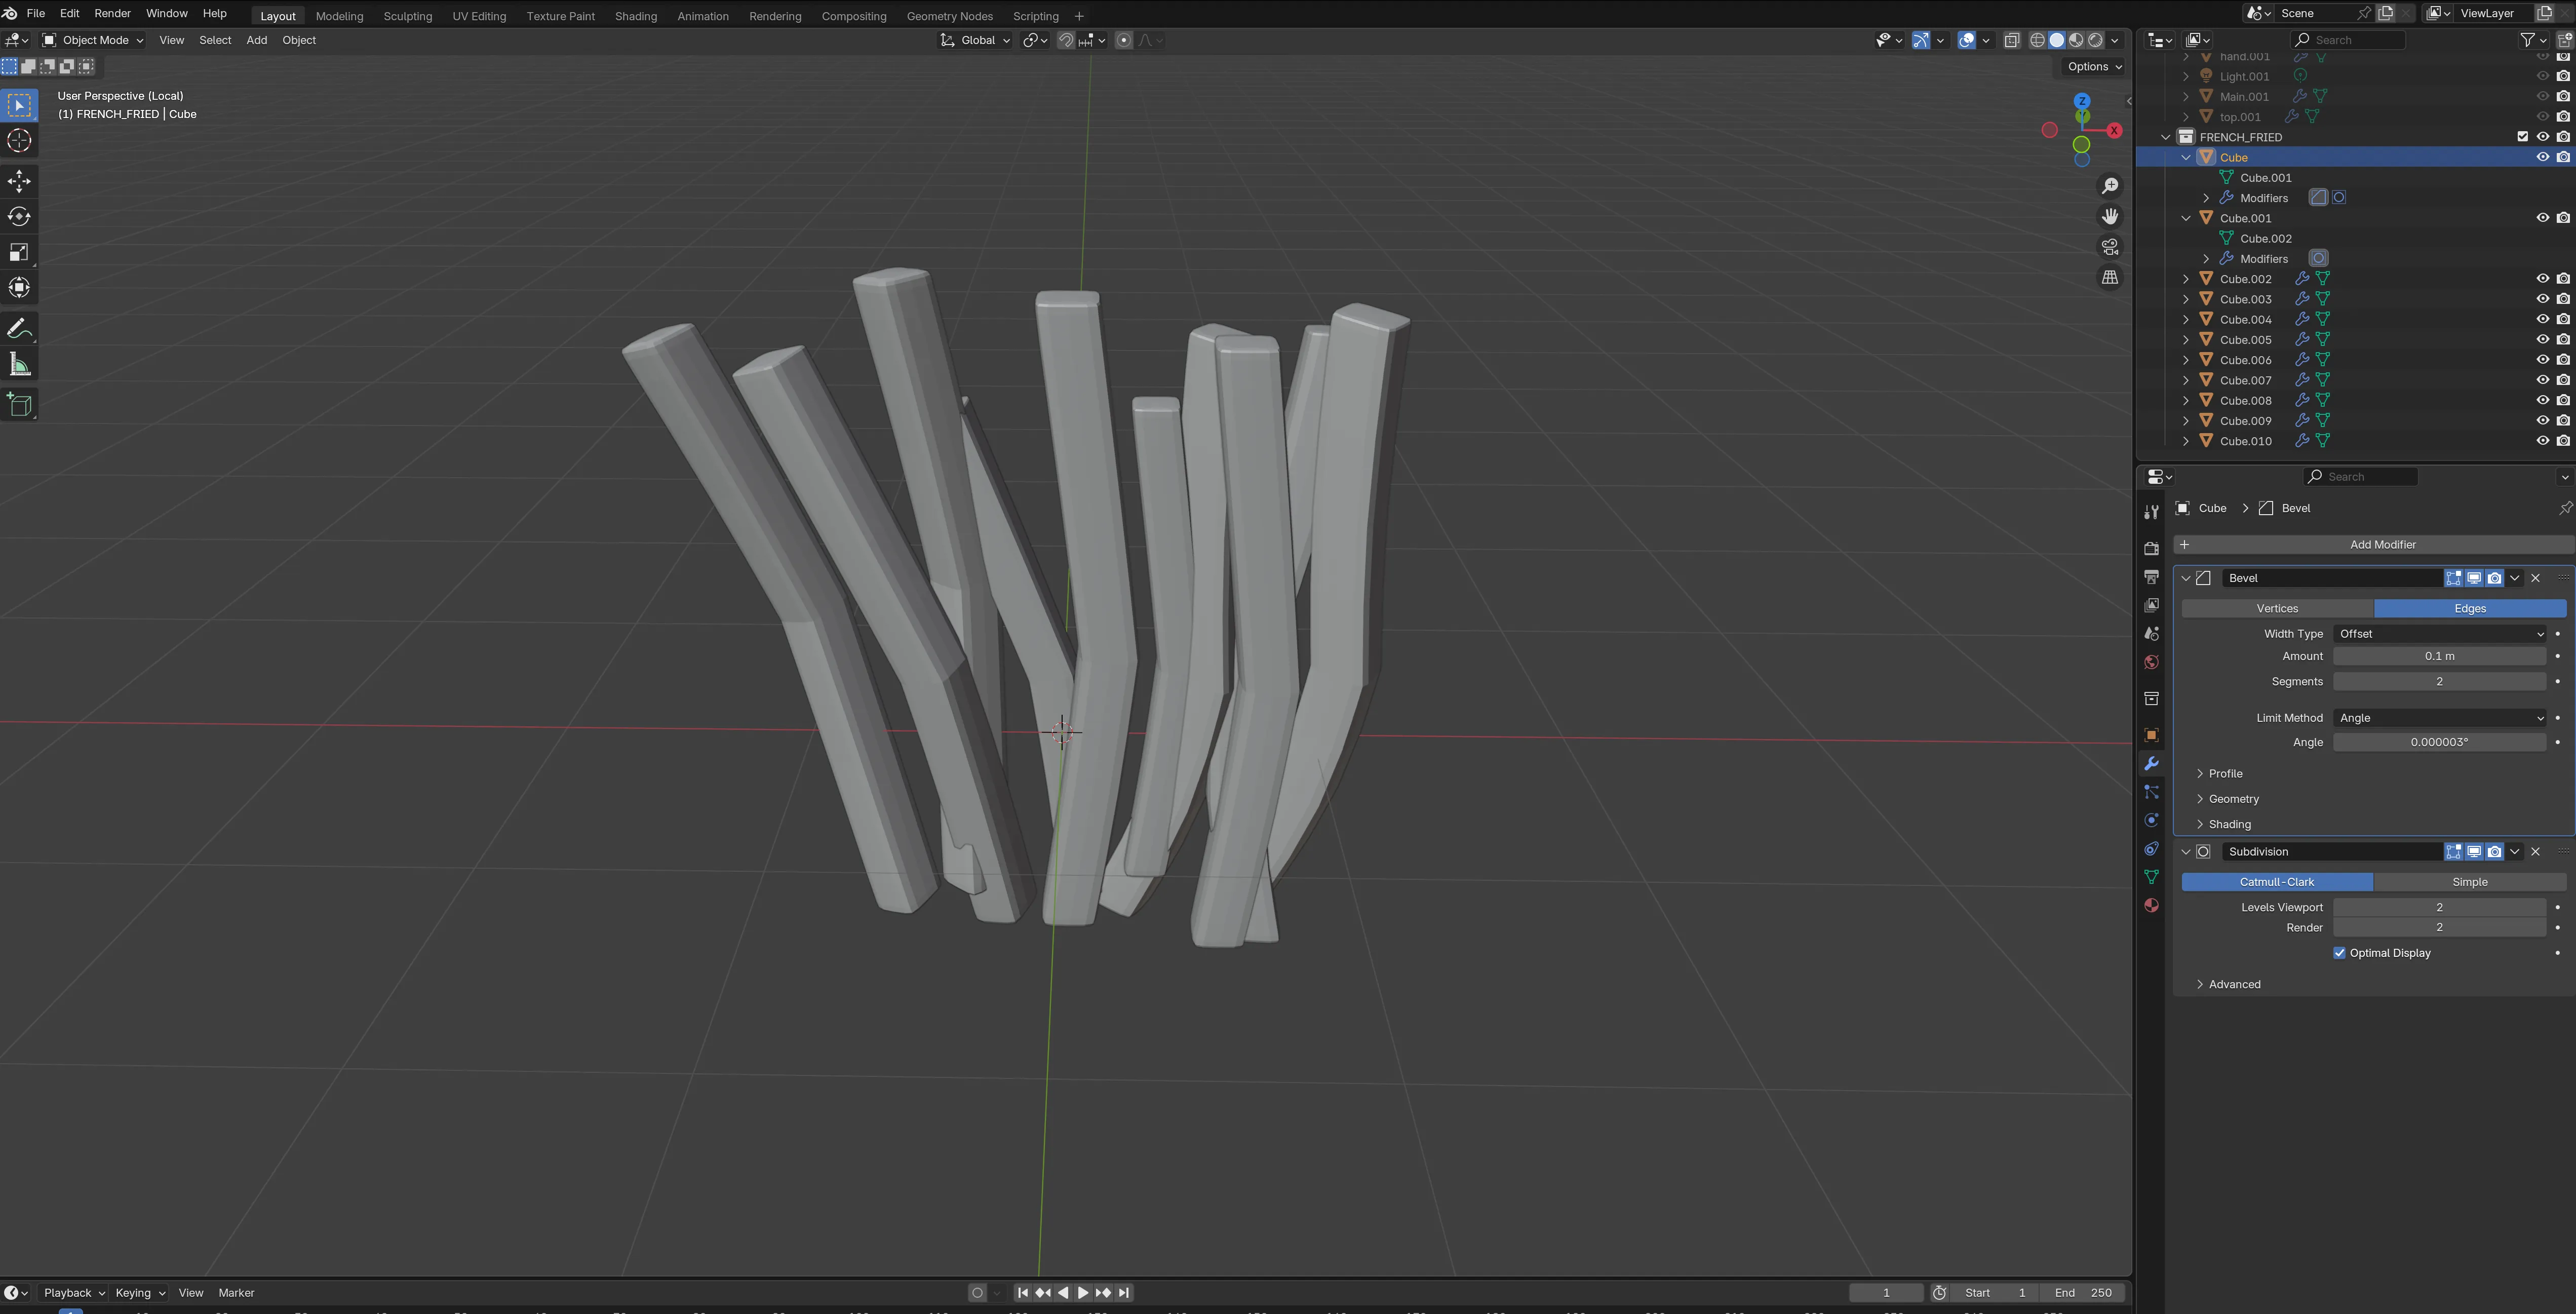Hide Cube.005 via its eye icon

[x=2542, y=340]
